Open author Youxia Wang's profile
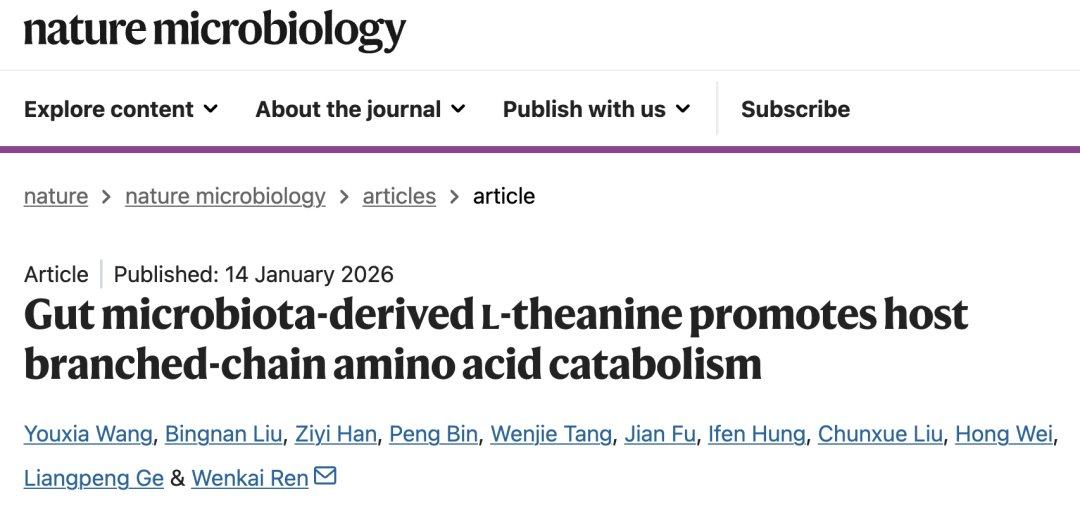 point(88,434)
